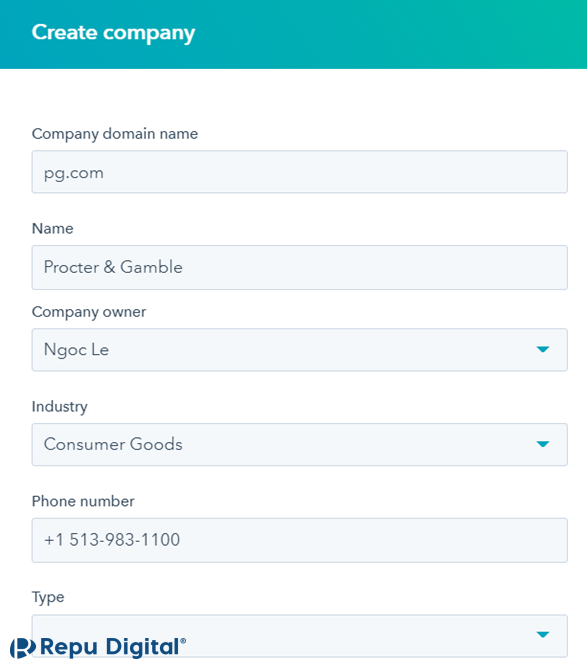Click the Company domain name field
Viewport: 587px width, 670px height.
[x=299, y=172]
